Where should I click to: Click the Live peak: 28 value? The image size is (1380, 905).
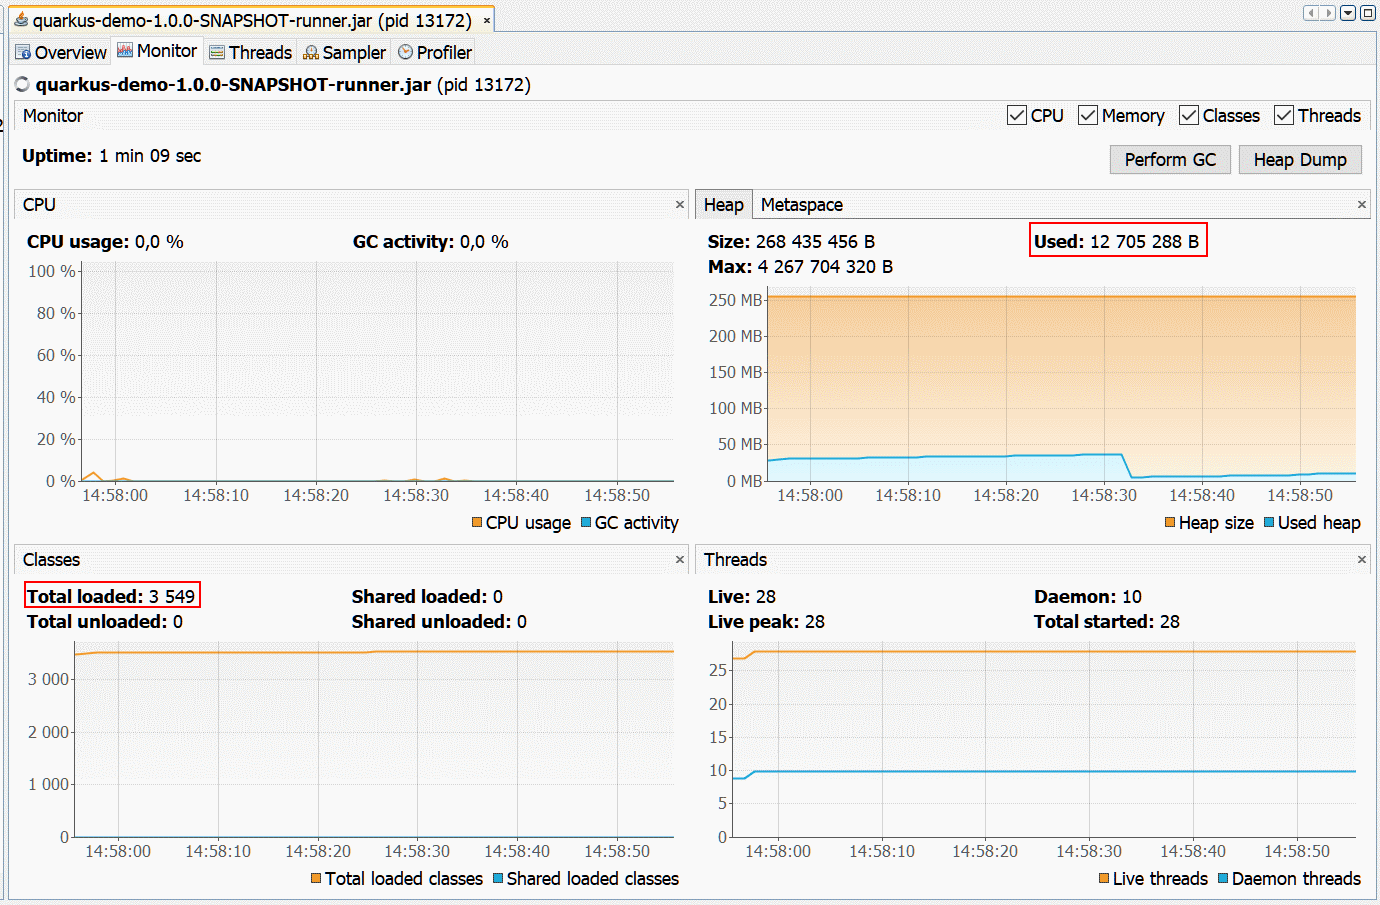[766, 622]
